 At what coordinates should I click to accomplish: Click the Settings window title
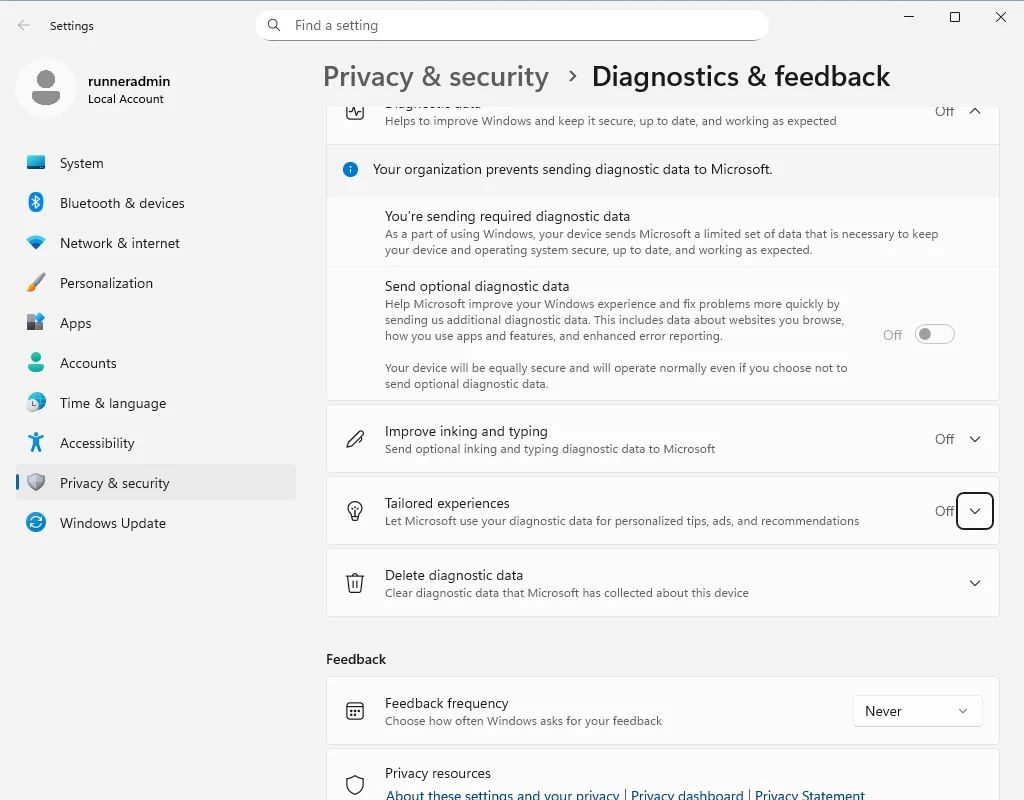(72, 25)
